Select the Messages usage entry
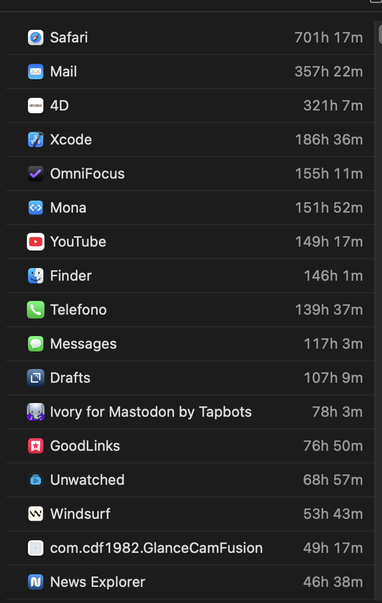Image resolution: width=382 pixels, height=603 pixels. (x=190, y=344)
